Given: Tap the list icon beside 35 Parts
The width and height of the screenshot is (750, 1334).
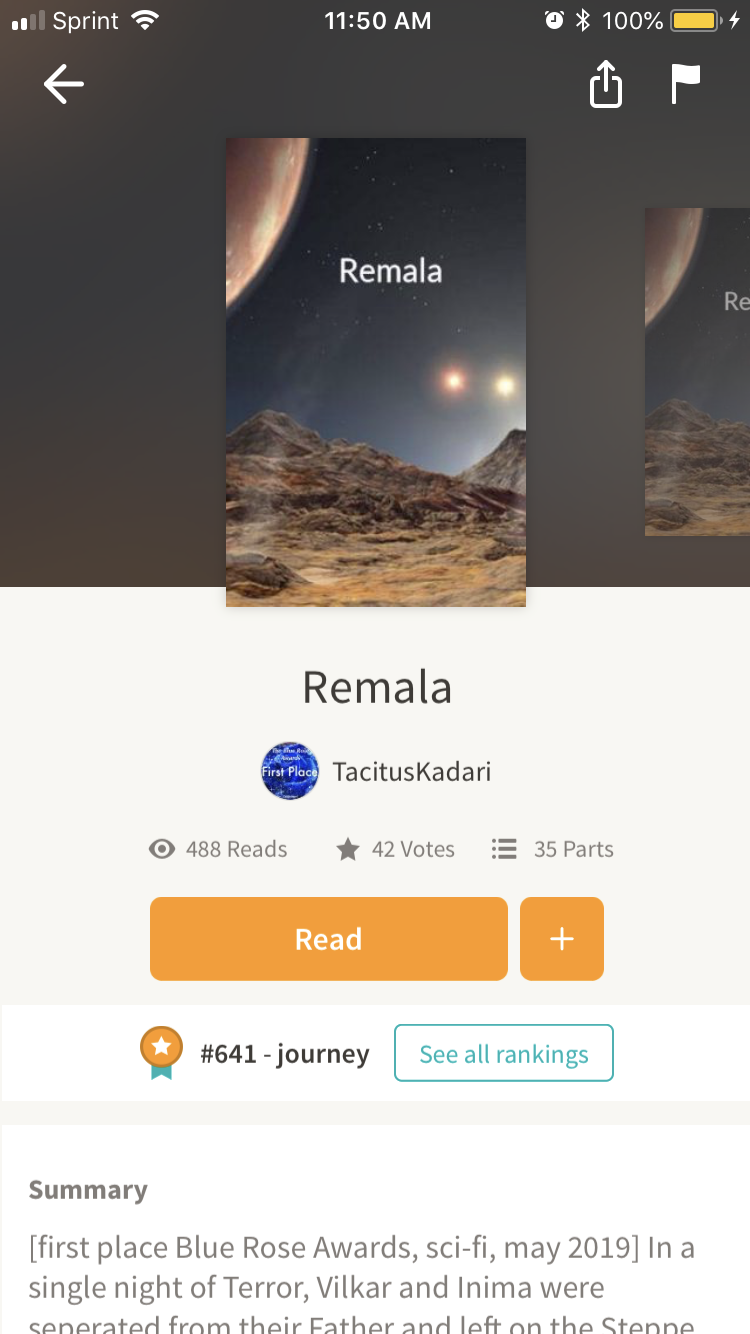Looking at the screenshot, I should 504,849.
